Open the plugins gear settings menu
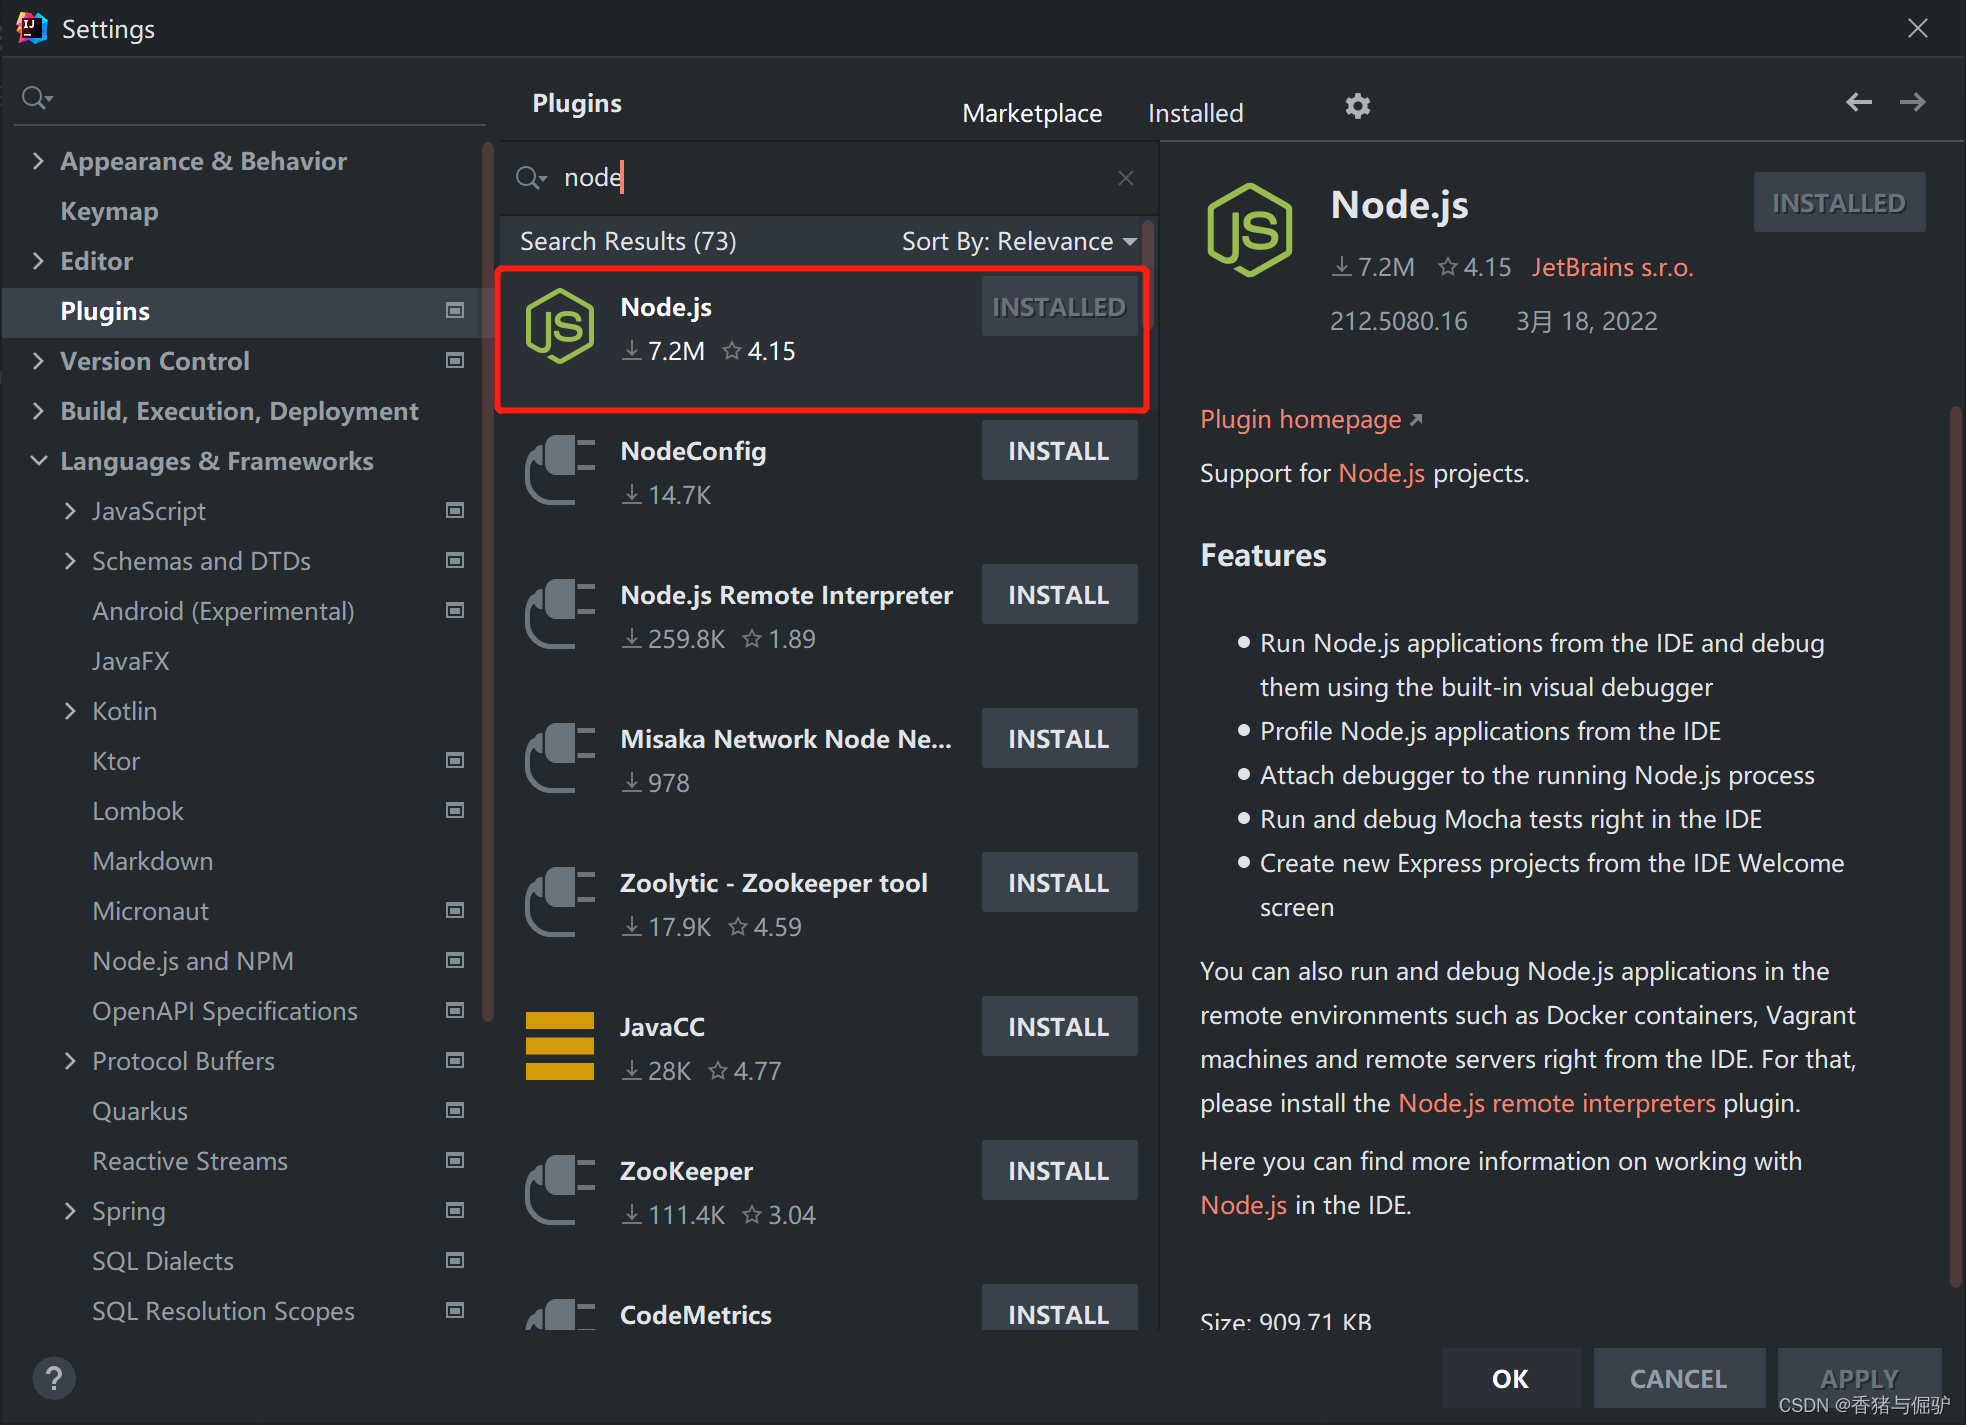Viewport: 1966px width, 1425px height. tap(1357, 106)
